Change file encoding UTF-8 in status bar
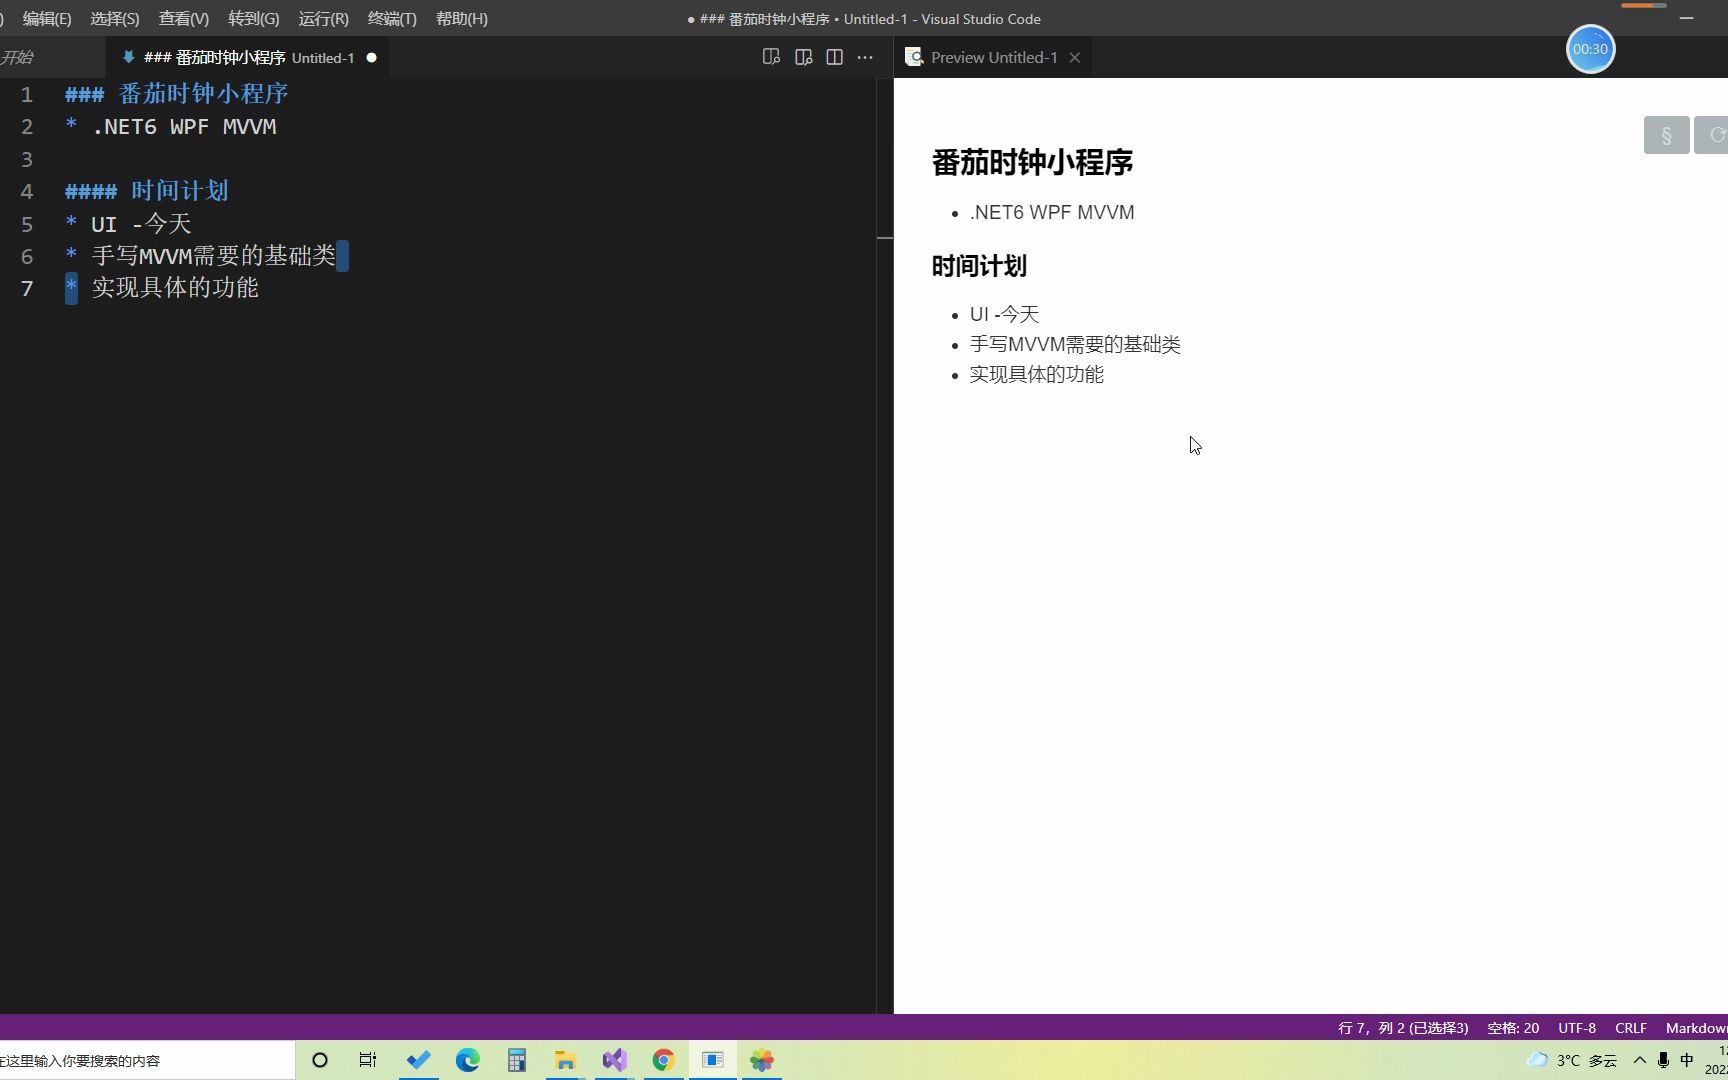This screenshot has width=1728, height=1080. [x=1577, y=1028]
